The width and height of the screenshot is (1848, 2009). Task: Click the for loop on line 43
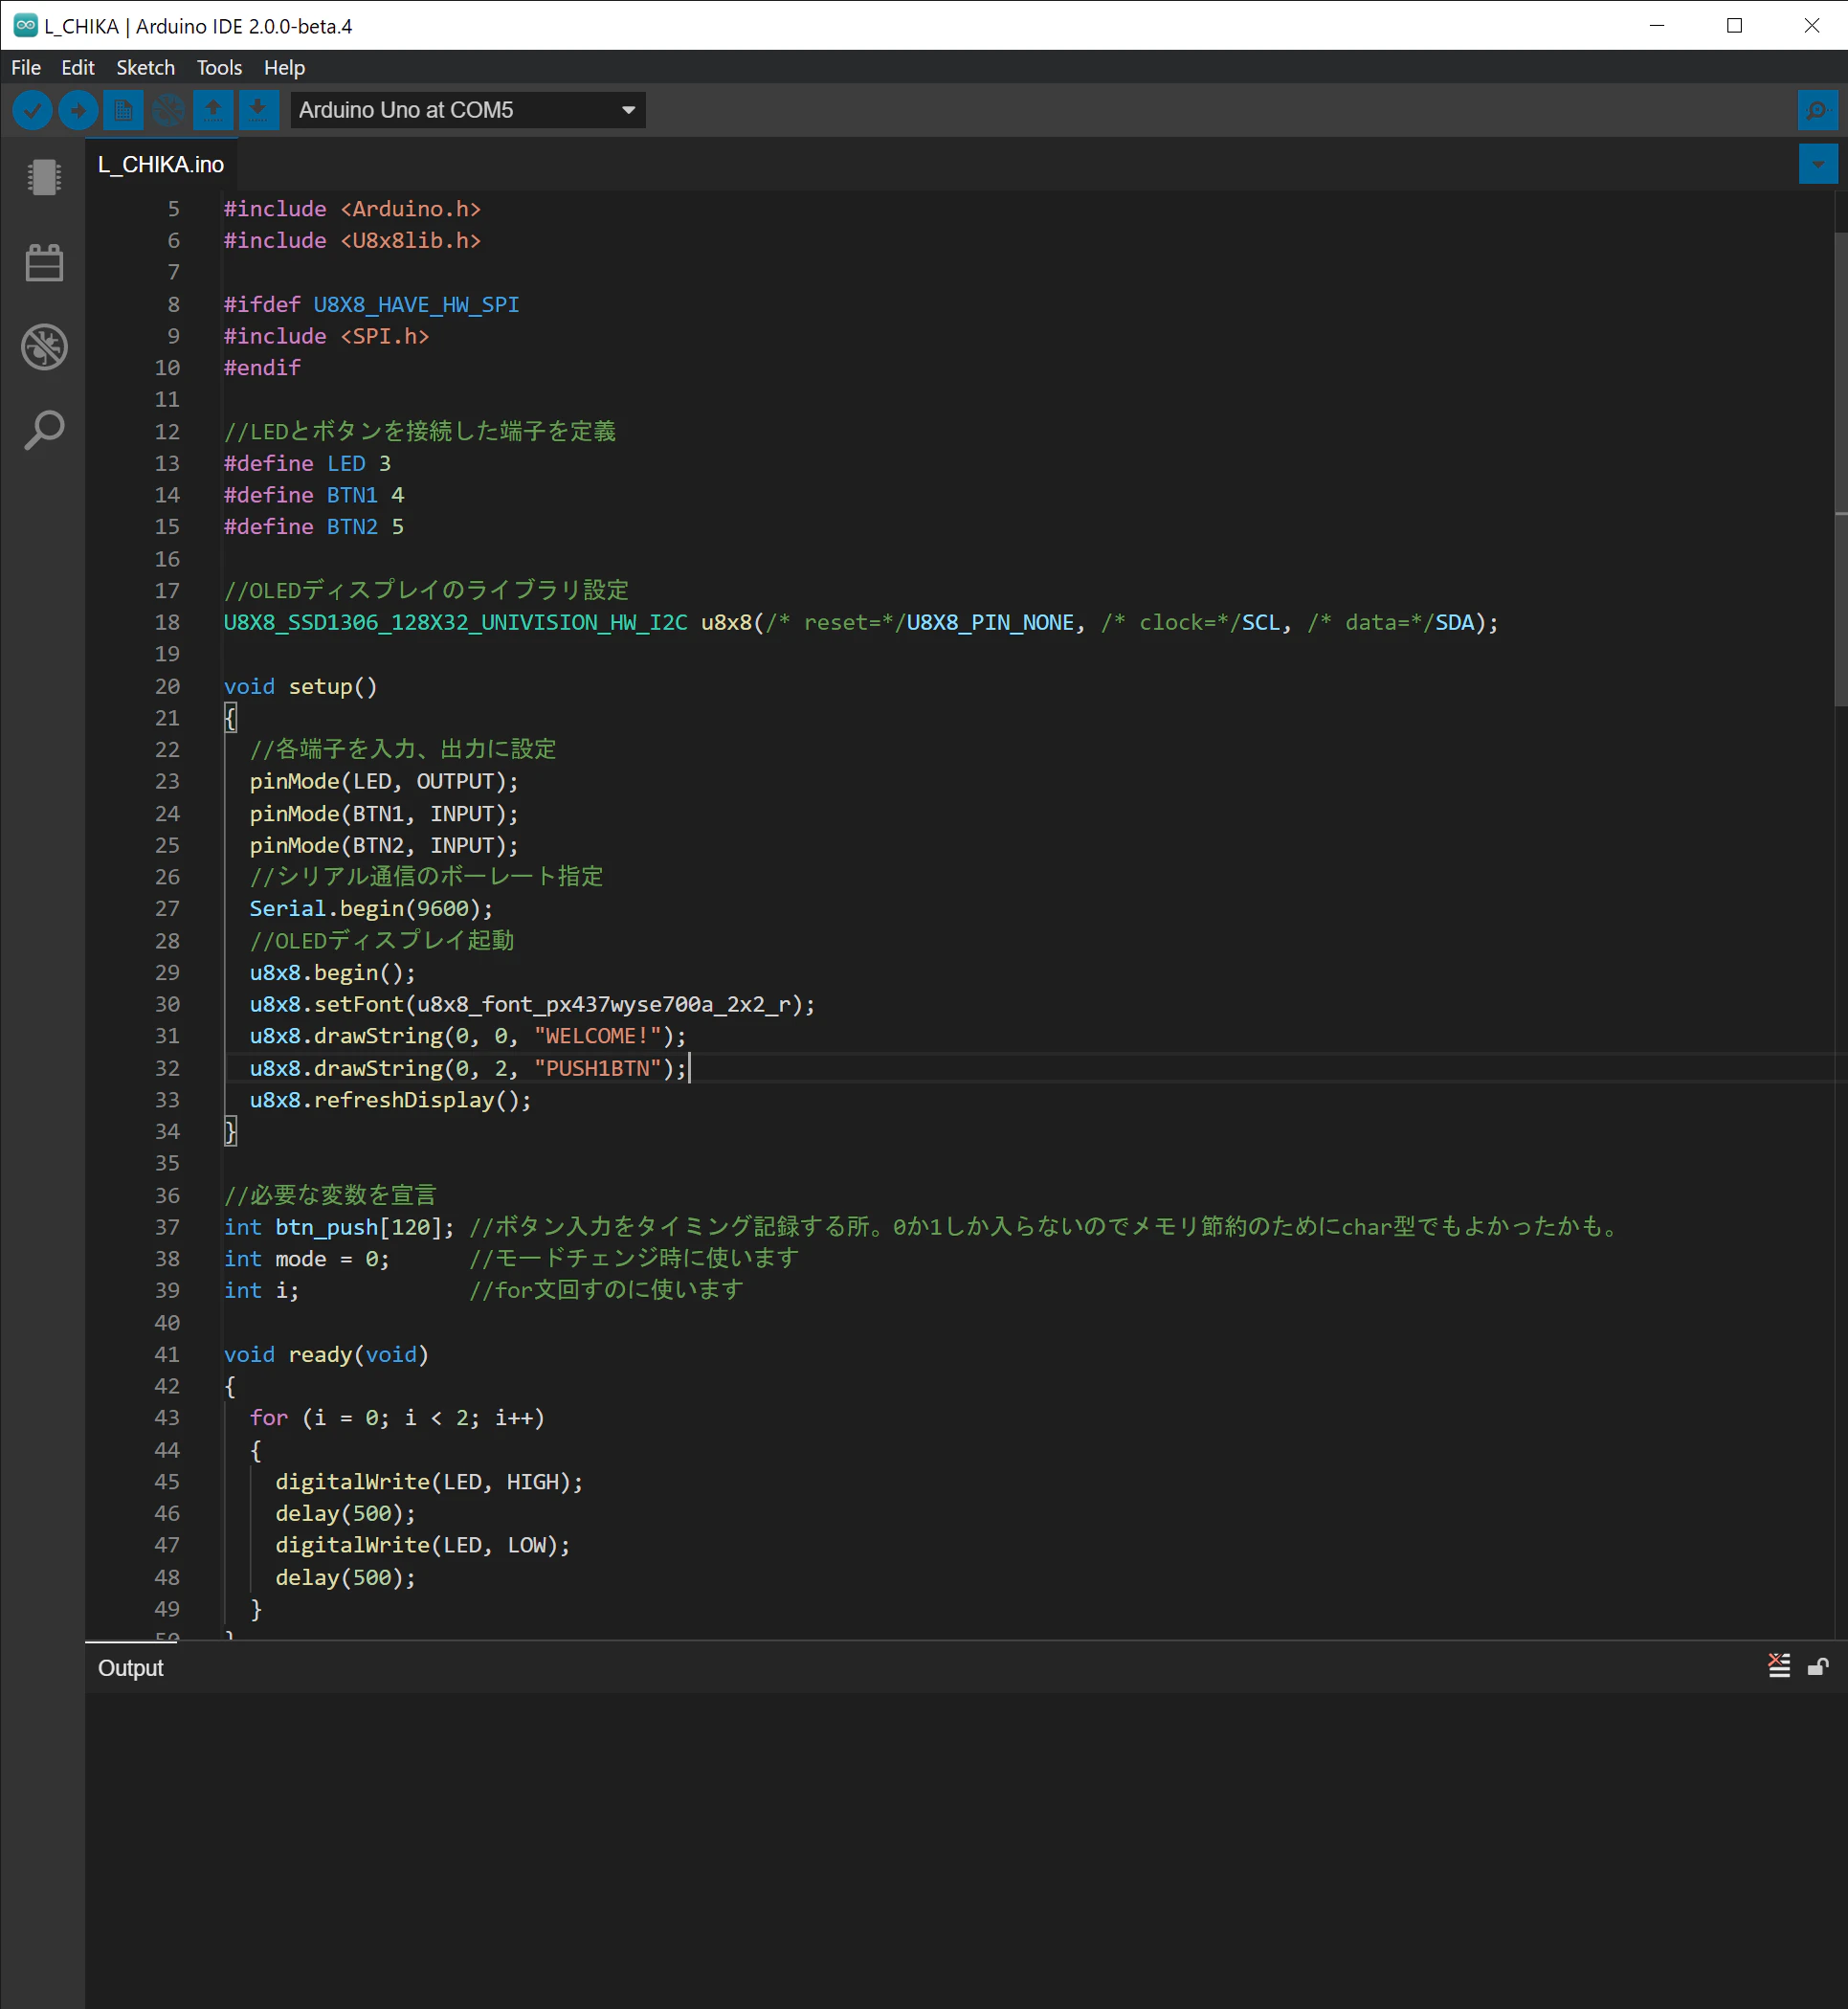click(397, 1418)
